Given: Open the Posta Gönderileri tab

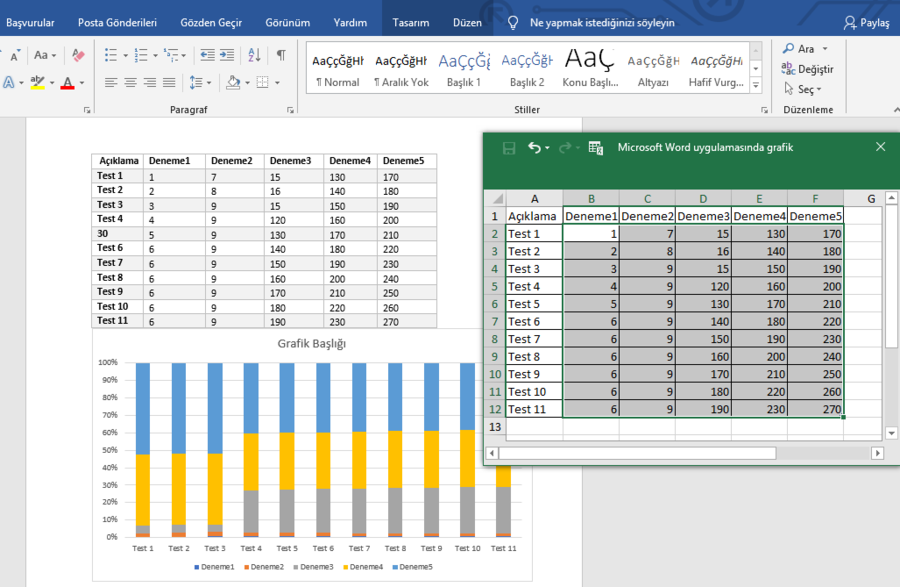Looking at the screenshot, I should (x=117, y=23).
